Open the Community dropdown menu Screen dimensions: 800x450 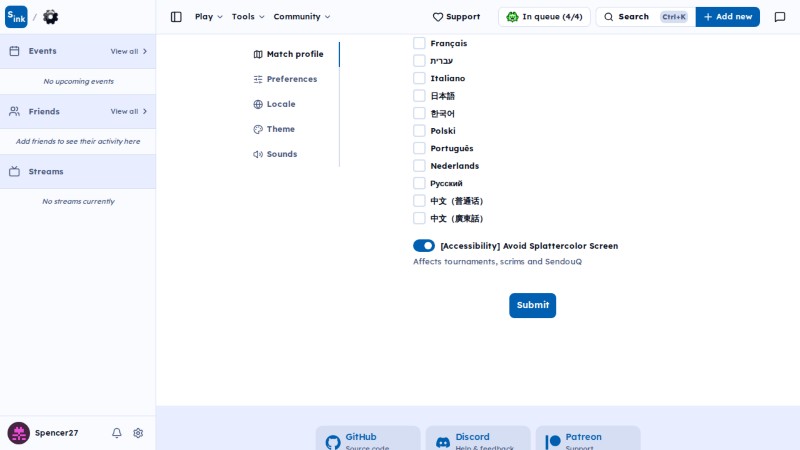point(302,17)
